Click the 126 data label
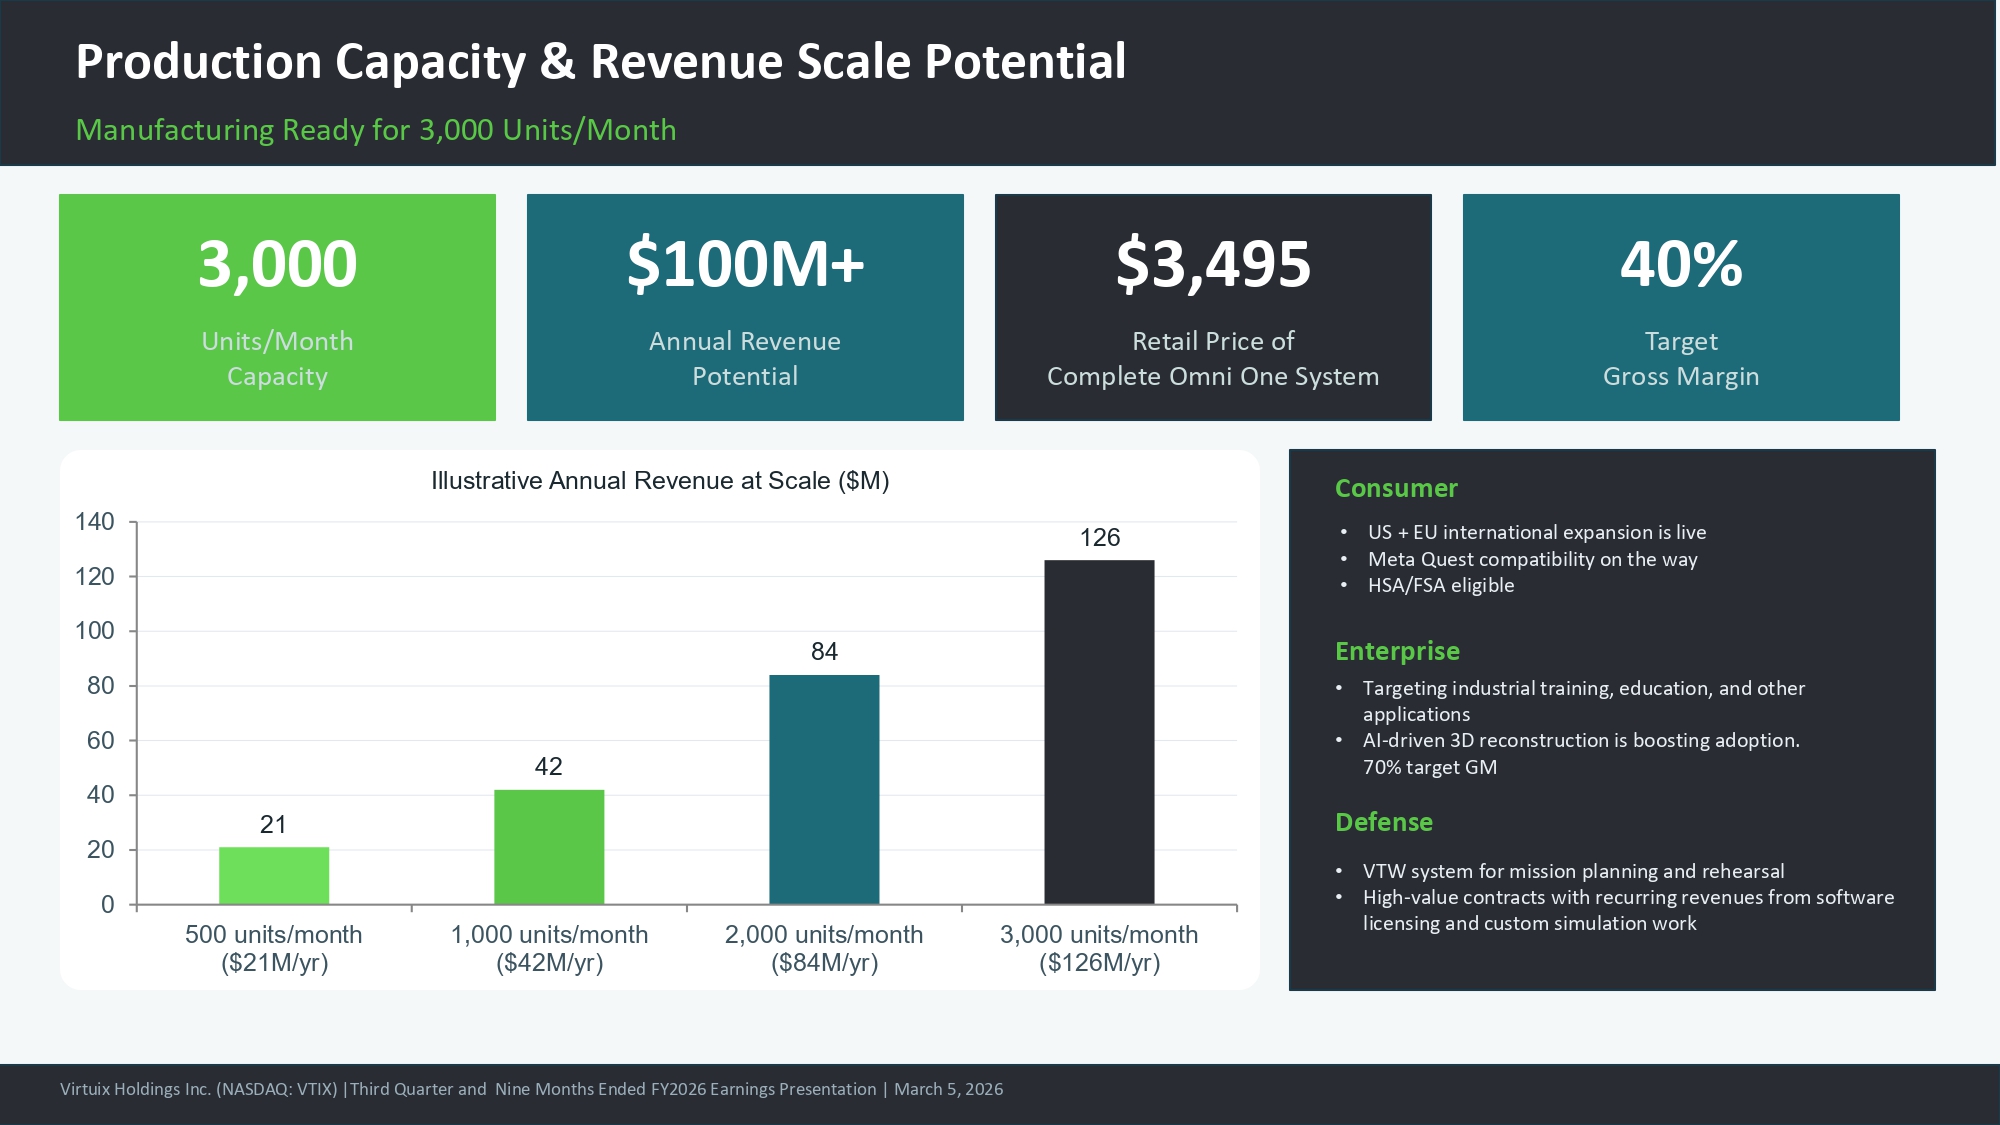Viewport: 2000px width, 1125px height. [1099, 538]
